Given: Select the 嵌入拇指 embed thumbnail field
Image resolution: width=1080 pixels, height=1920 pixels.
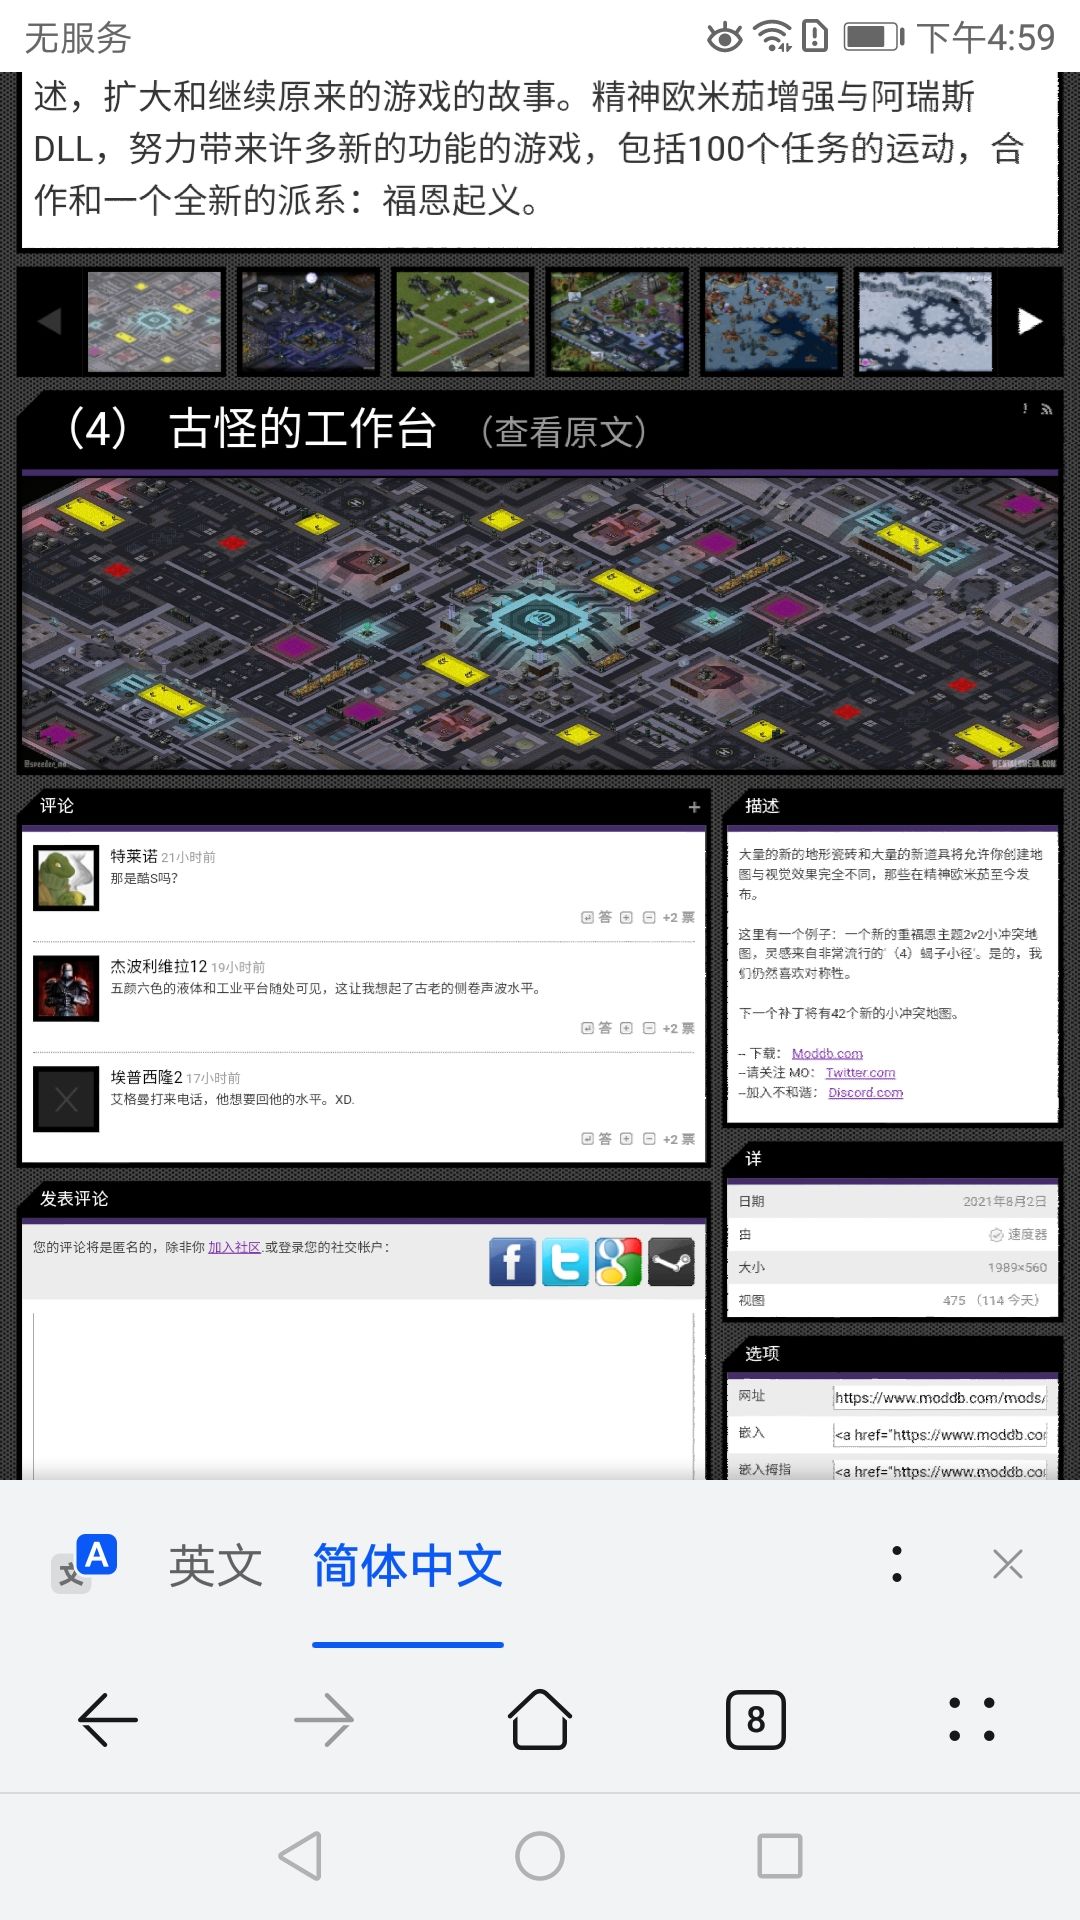Looking at the screenshot, I should [x=940, y=1470].
